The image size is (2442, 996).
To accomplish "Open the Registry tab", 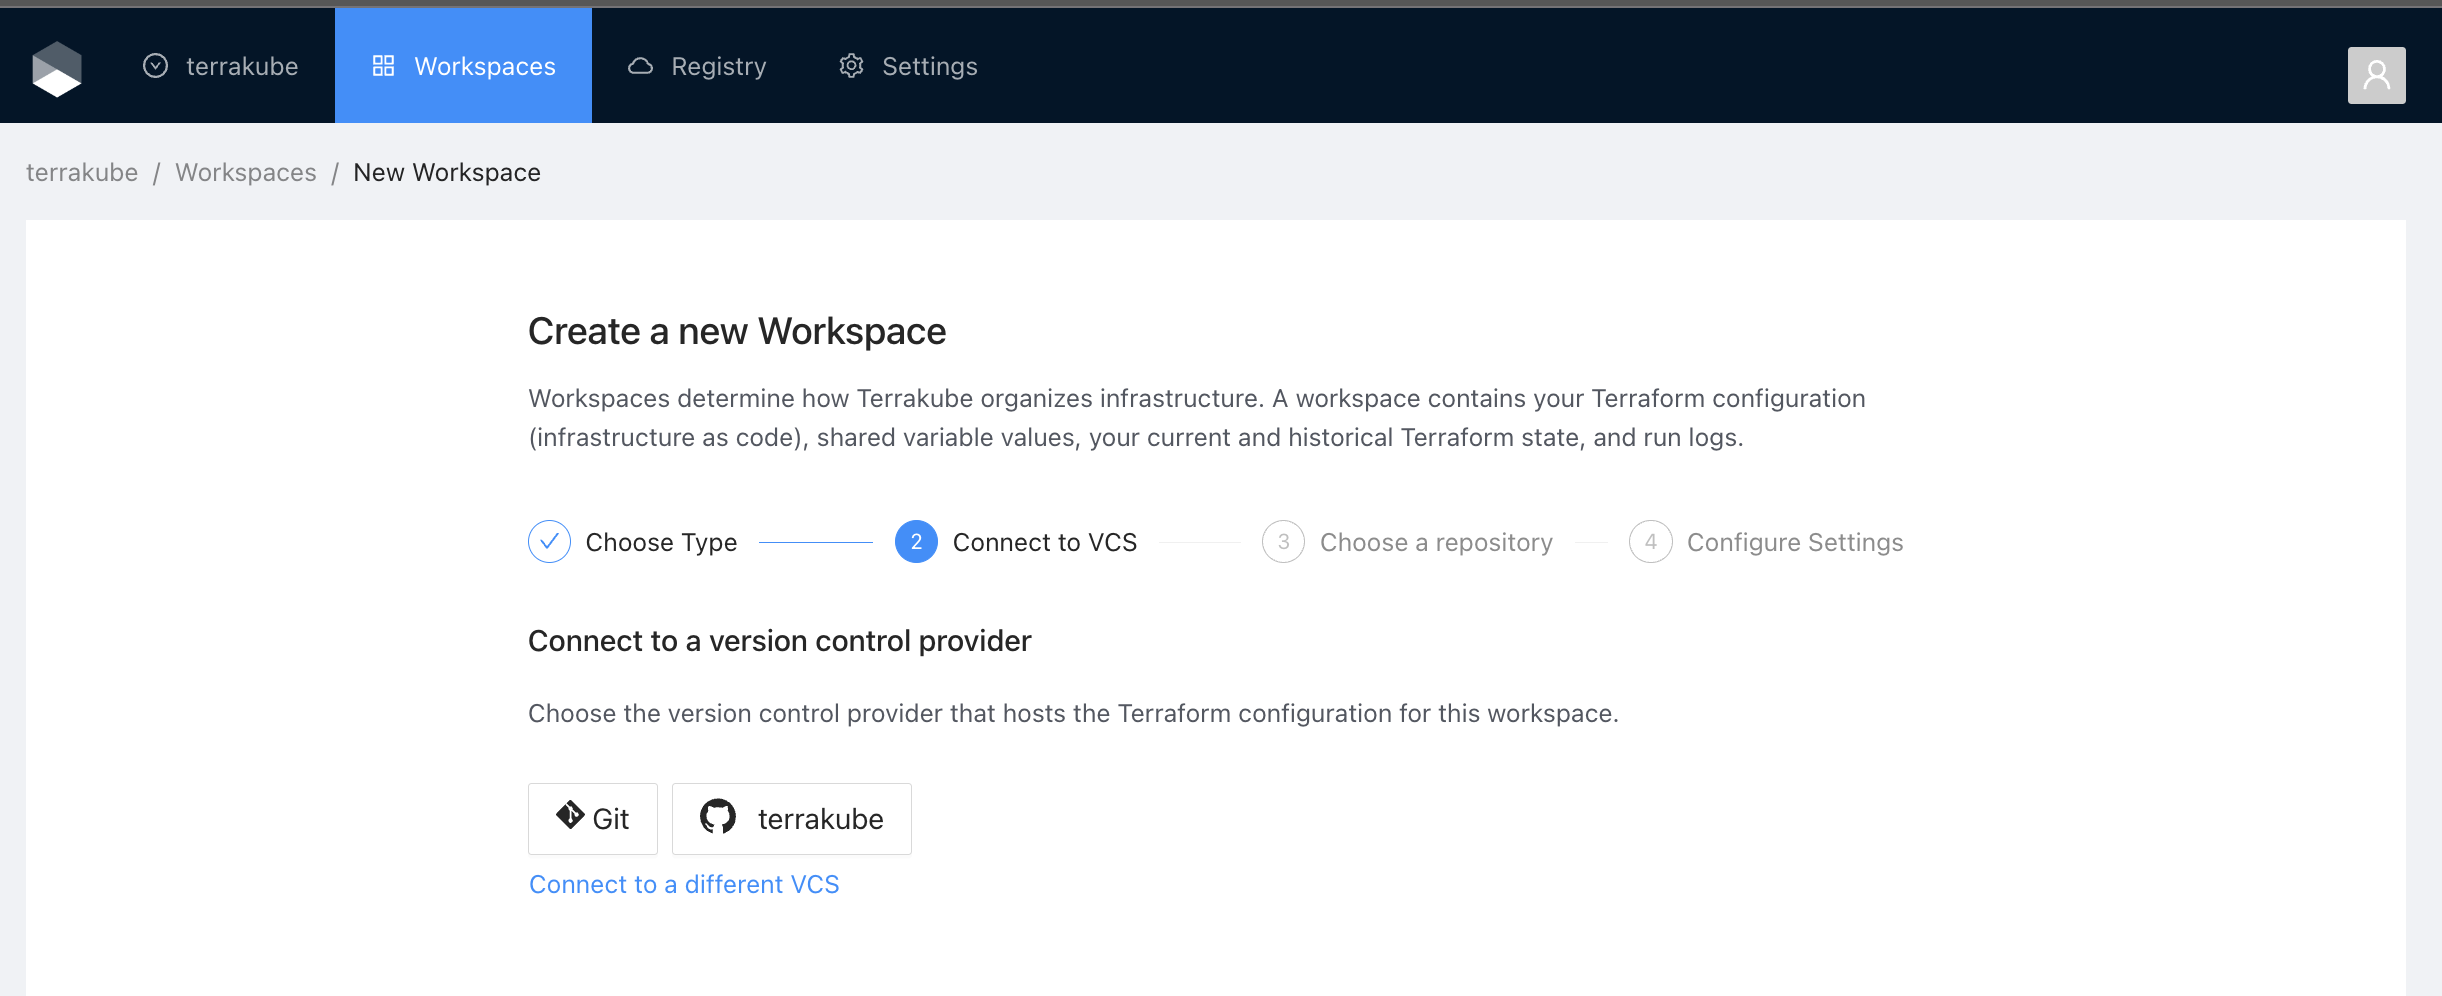I will pos(697,66).
